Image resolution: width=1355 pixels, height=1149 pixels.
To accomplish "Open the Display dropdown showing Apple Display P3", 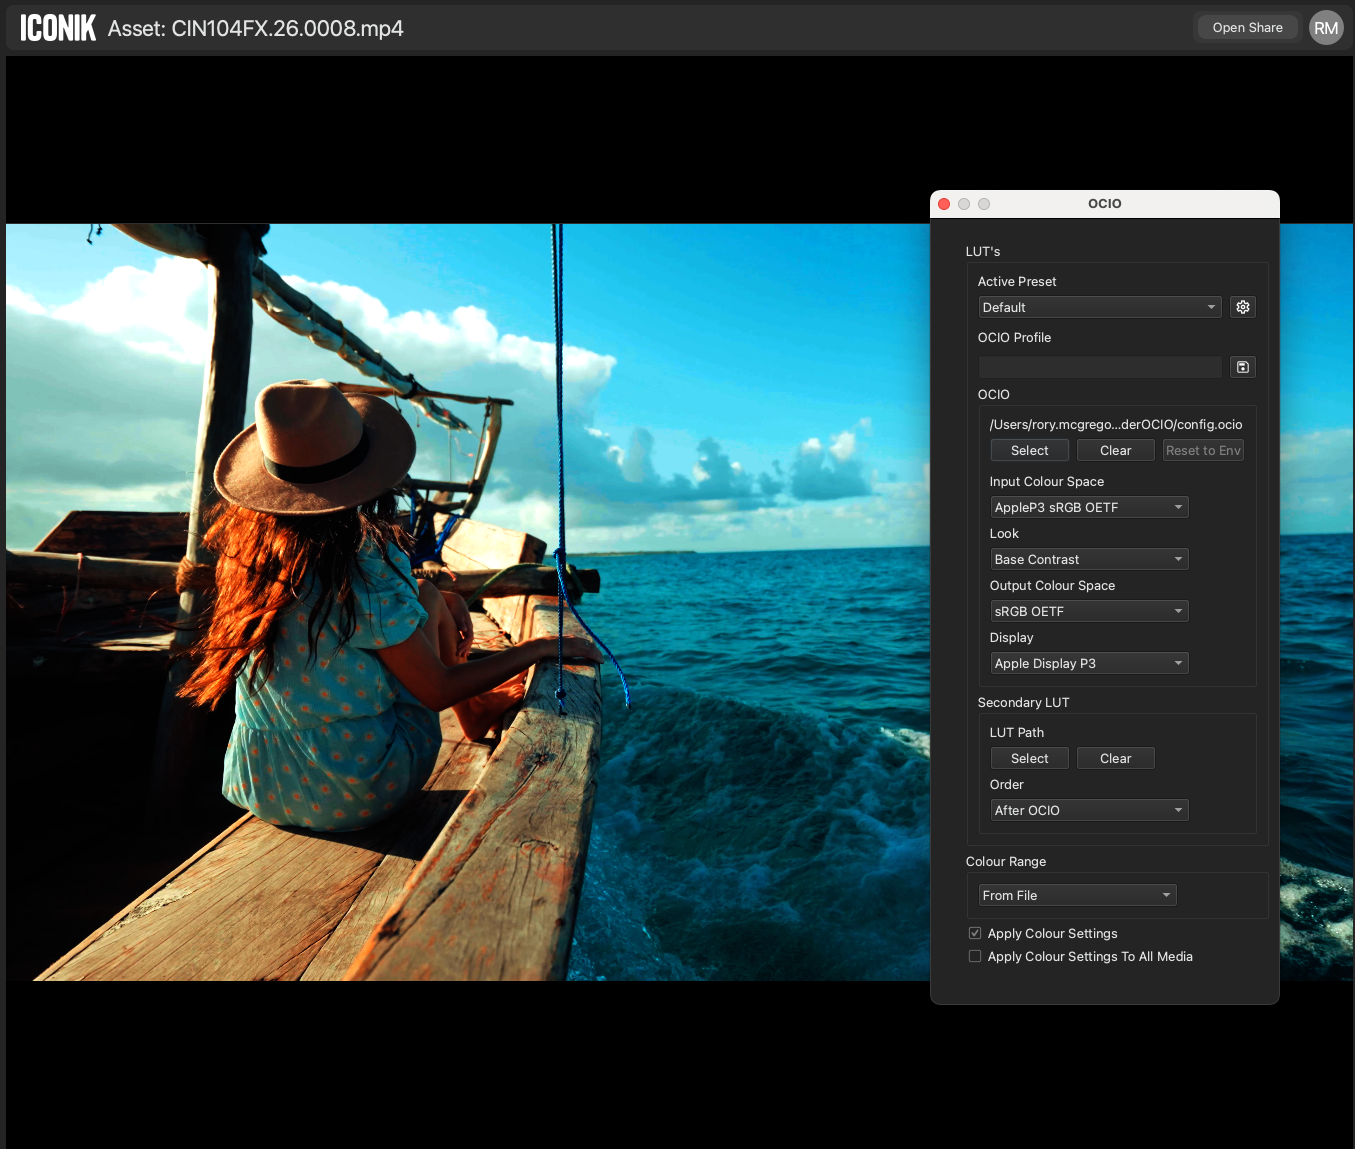I will tap(1088, 663).
